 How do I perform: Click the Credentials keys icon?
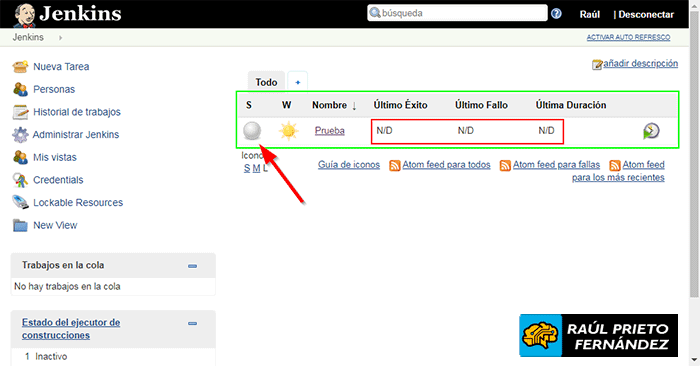[x=21, y=180]
